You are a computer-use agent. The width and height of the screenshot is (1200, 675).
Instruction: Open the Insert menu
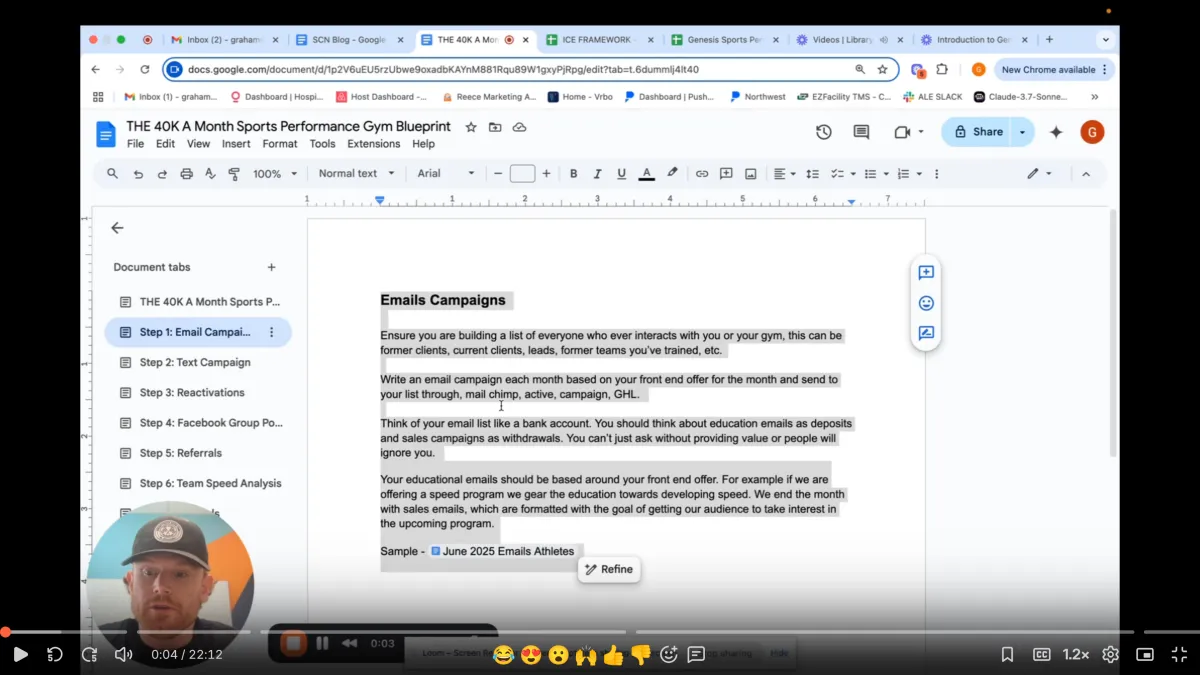236,144
